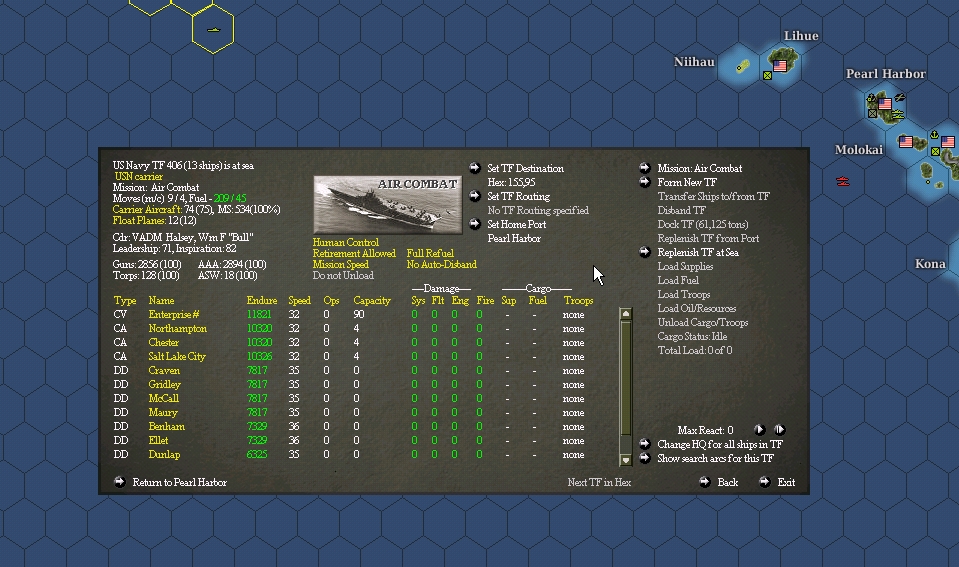Click Replenish TF from Port option
Viewport: 959px width, 567px height.
click(x=708, y=238)
